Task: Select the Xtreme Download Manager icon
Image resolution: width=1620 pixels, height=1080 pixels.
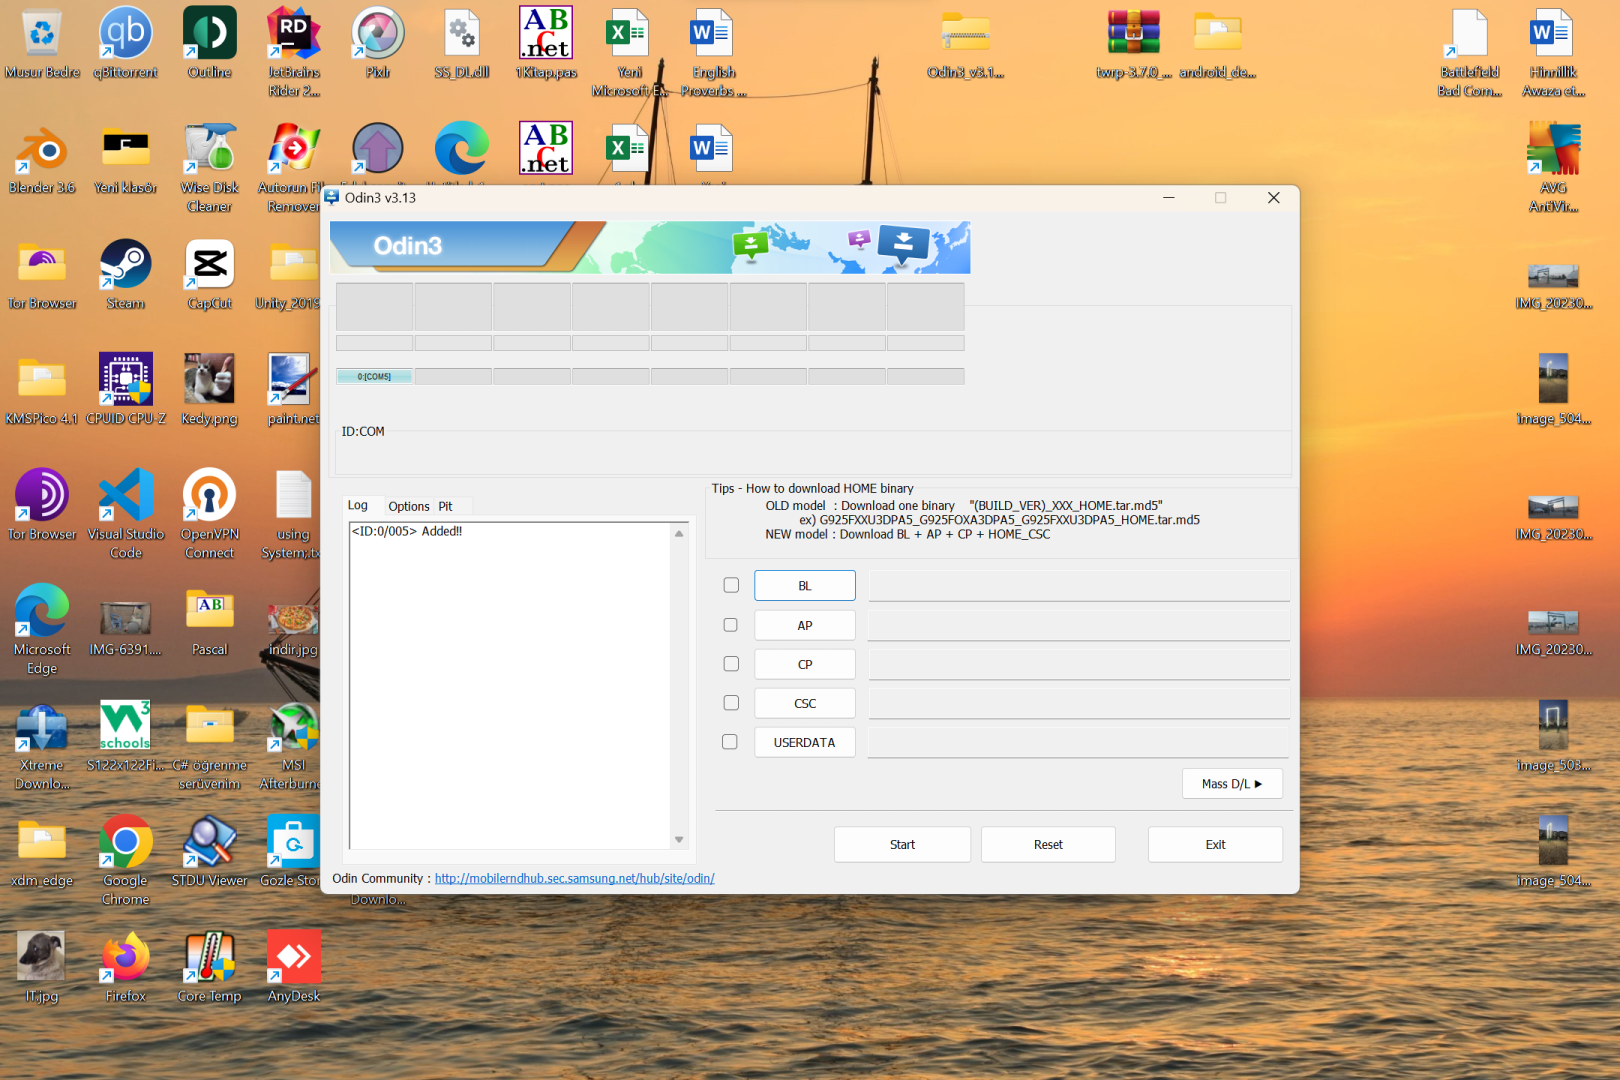Action: 42,745
